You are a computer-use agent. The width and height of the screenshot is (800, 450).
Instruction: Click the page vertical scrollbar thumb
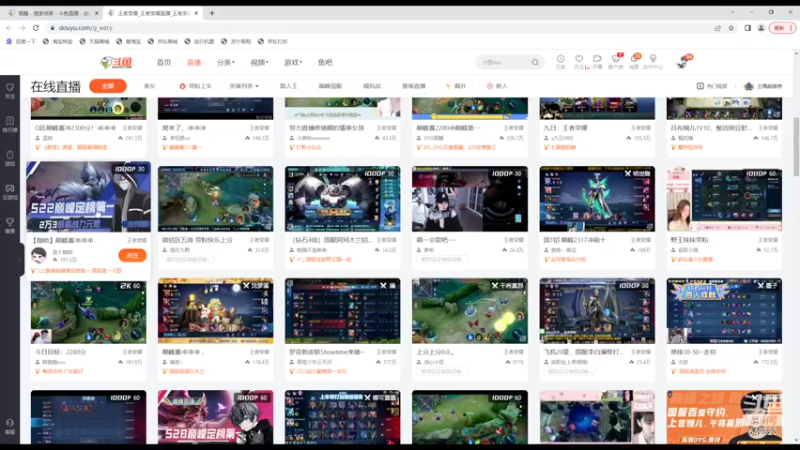click(796, 146)
